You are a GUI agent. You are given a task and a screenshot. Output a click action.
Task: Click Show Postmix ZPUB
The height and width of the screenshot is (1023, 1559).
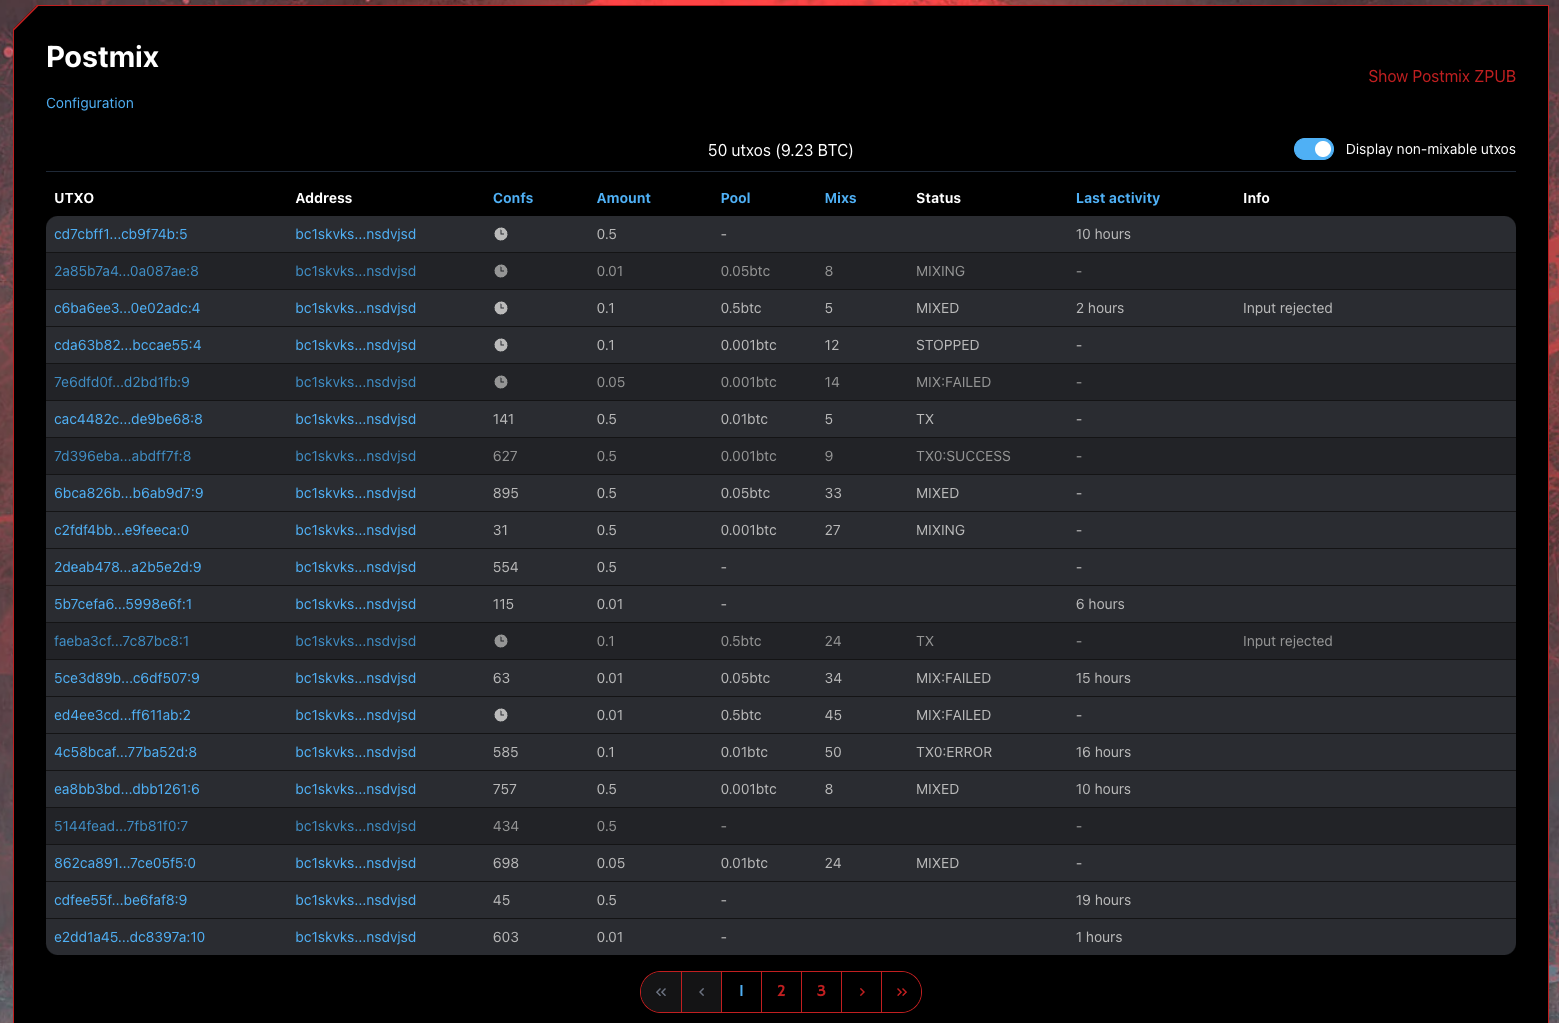pos(1442,76)
